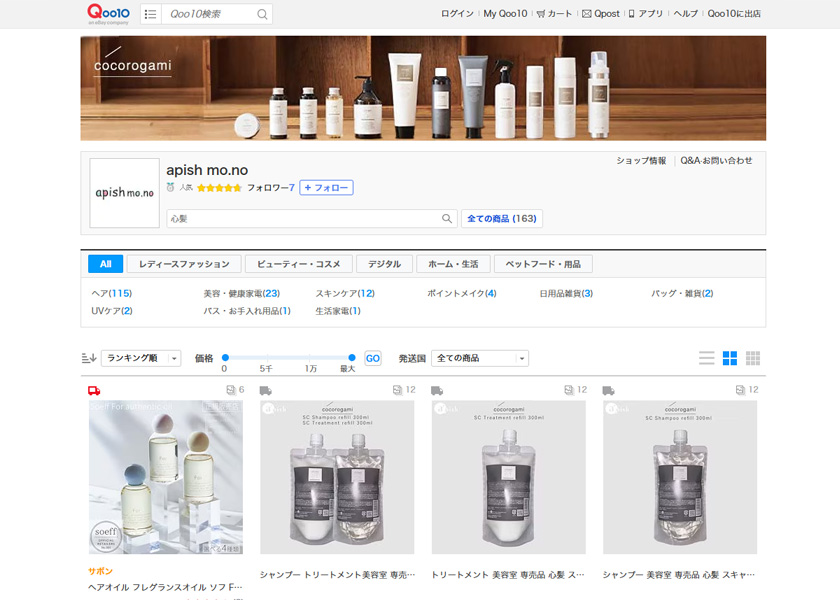Click the maximum price slider handle
This screenshot has width=840, height=600.
pos(351,357)
